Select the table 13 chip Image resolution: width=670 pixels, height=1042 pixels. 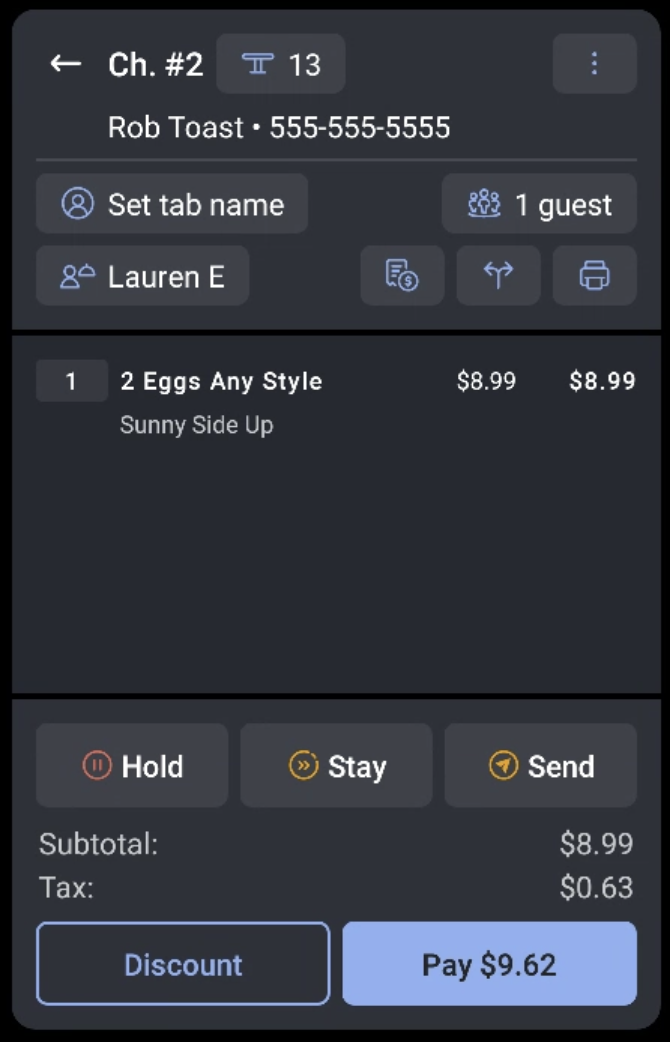pyautogui.click(x=281, y=63)
